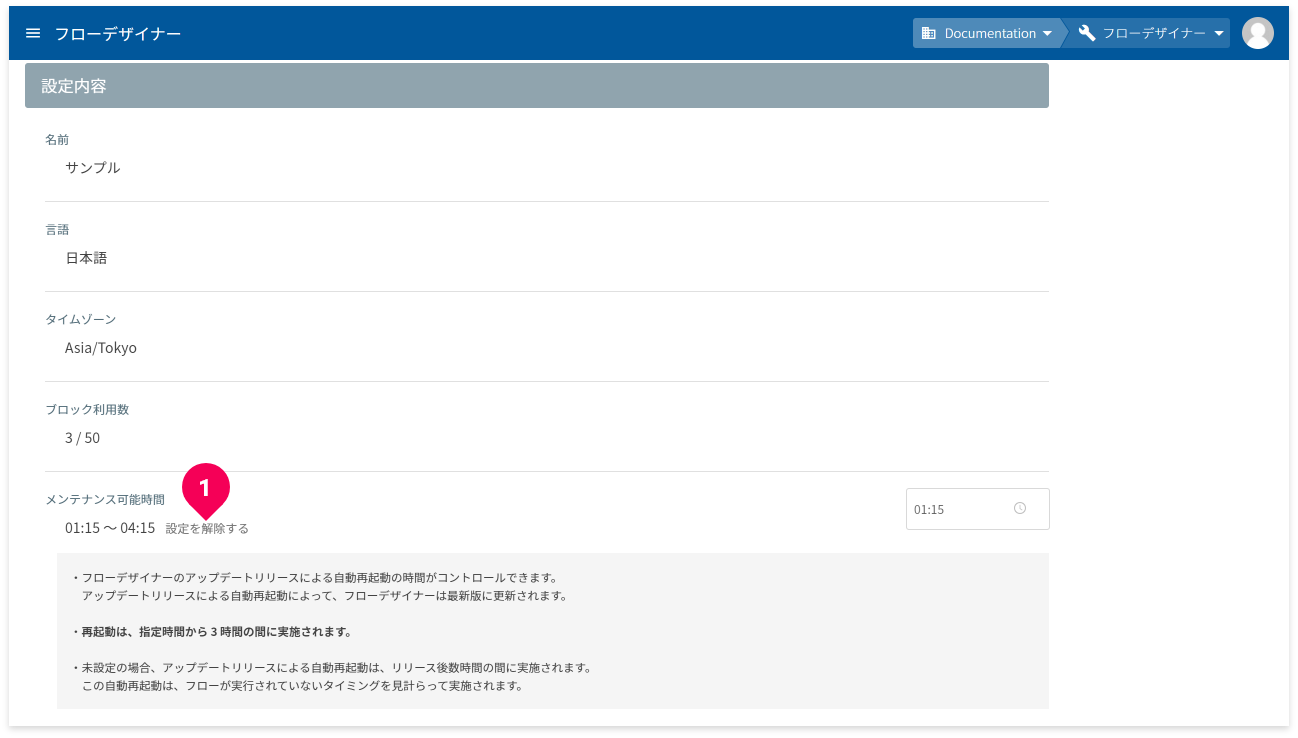This screenshot has width=1298, height=738.
Task: Select the Asia/Tokyo timezone value
Action: point(101,348)
